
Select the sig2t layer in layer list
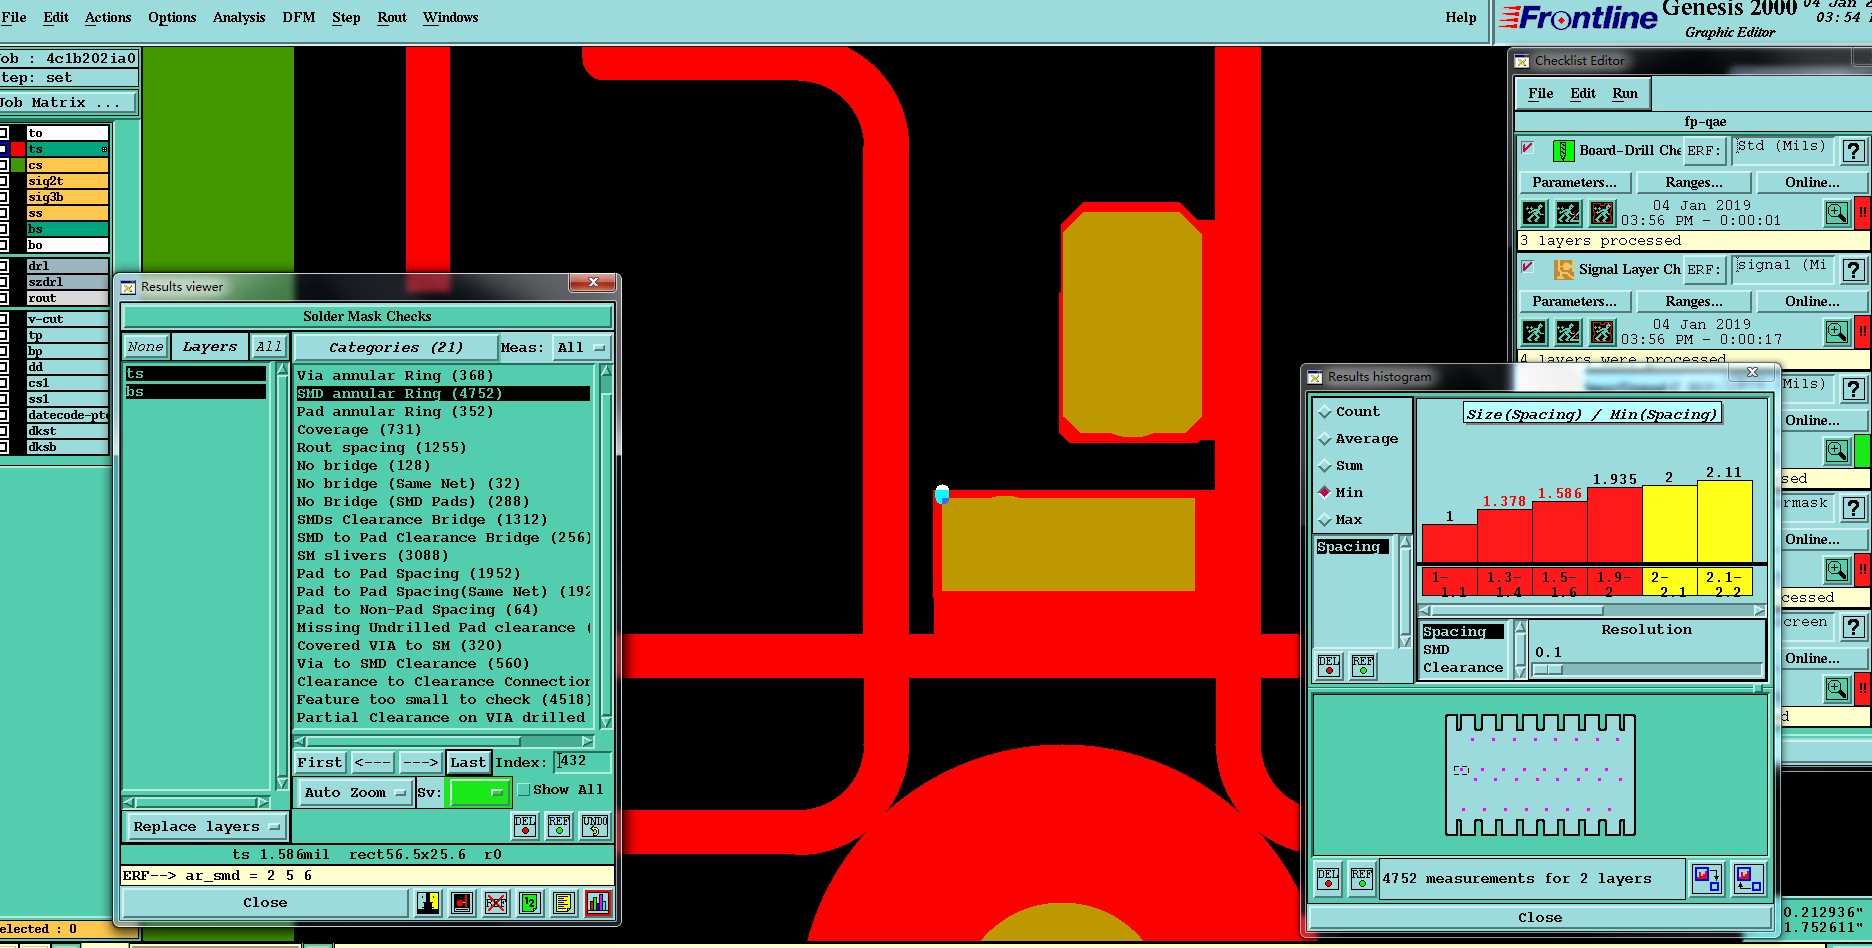pos(68,181)
